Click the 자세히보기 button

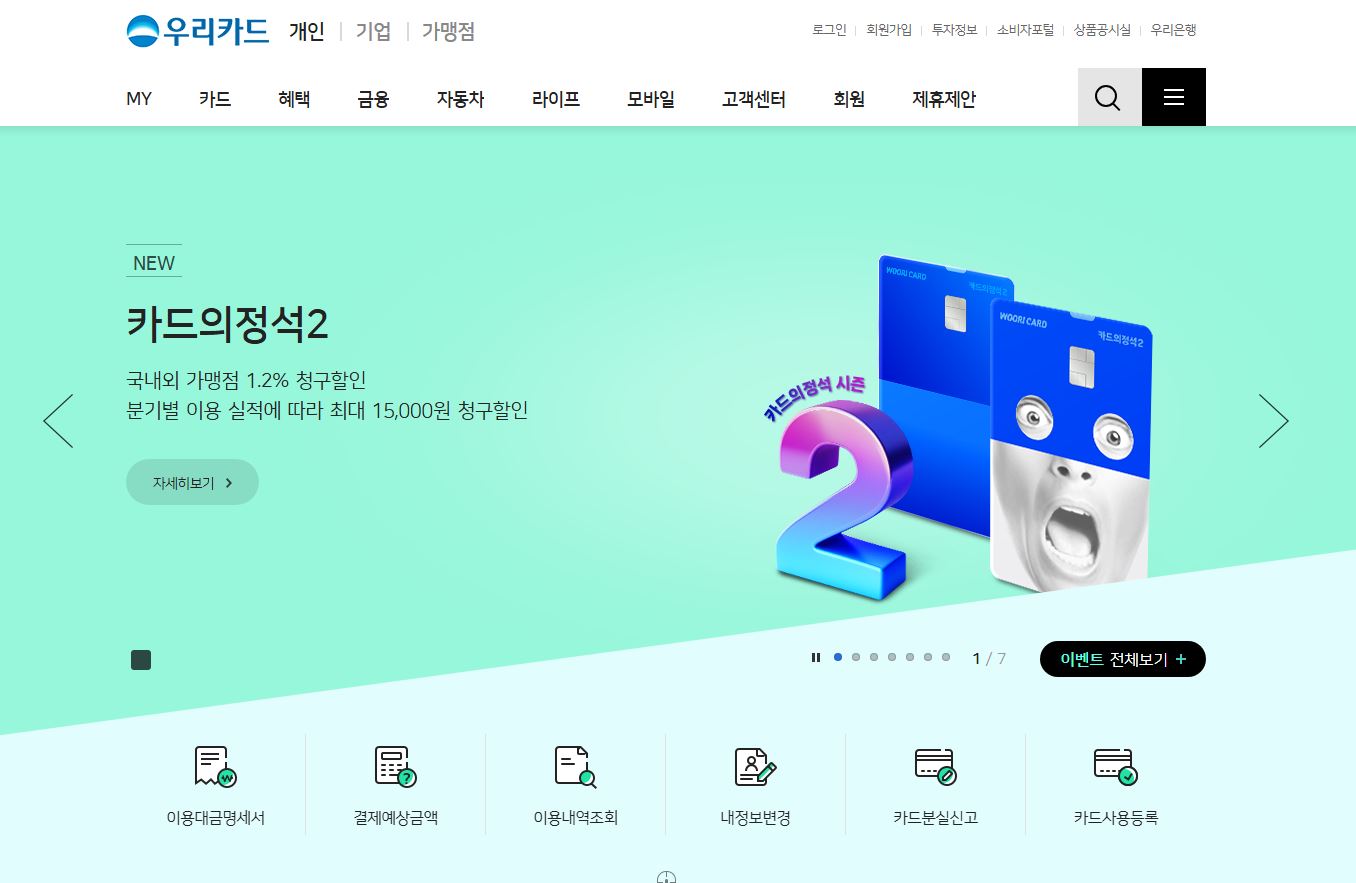[192, 482]
